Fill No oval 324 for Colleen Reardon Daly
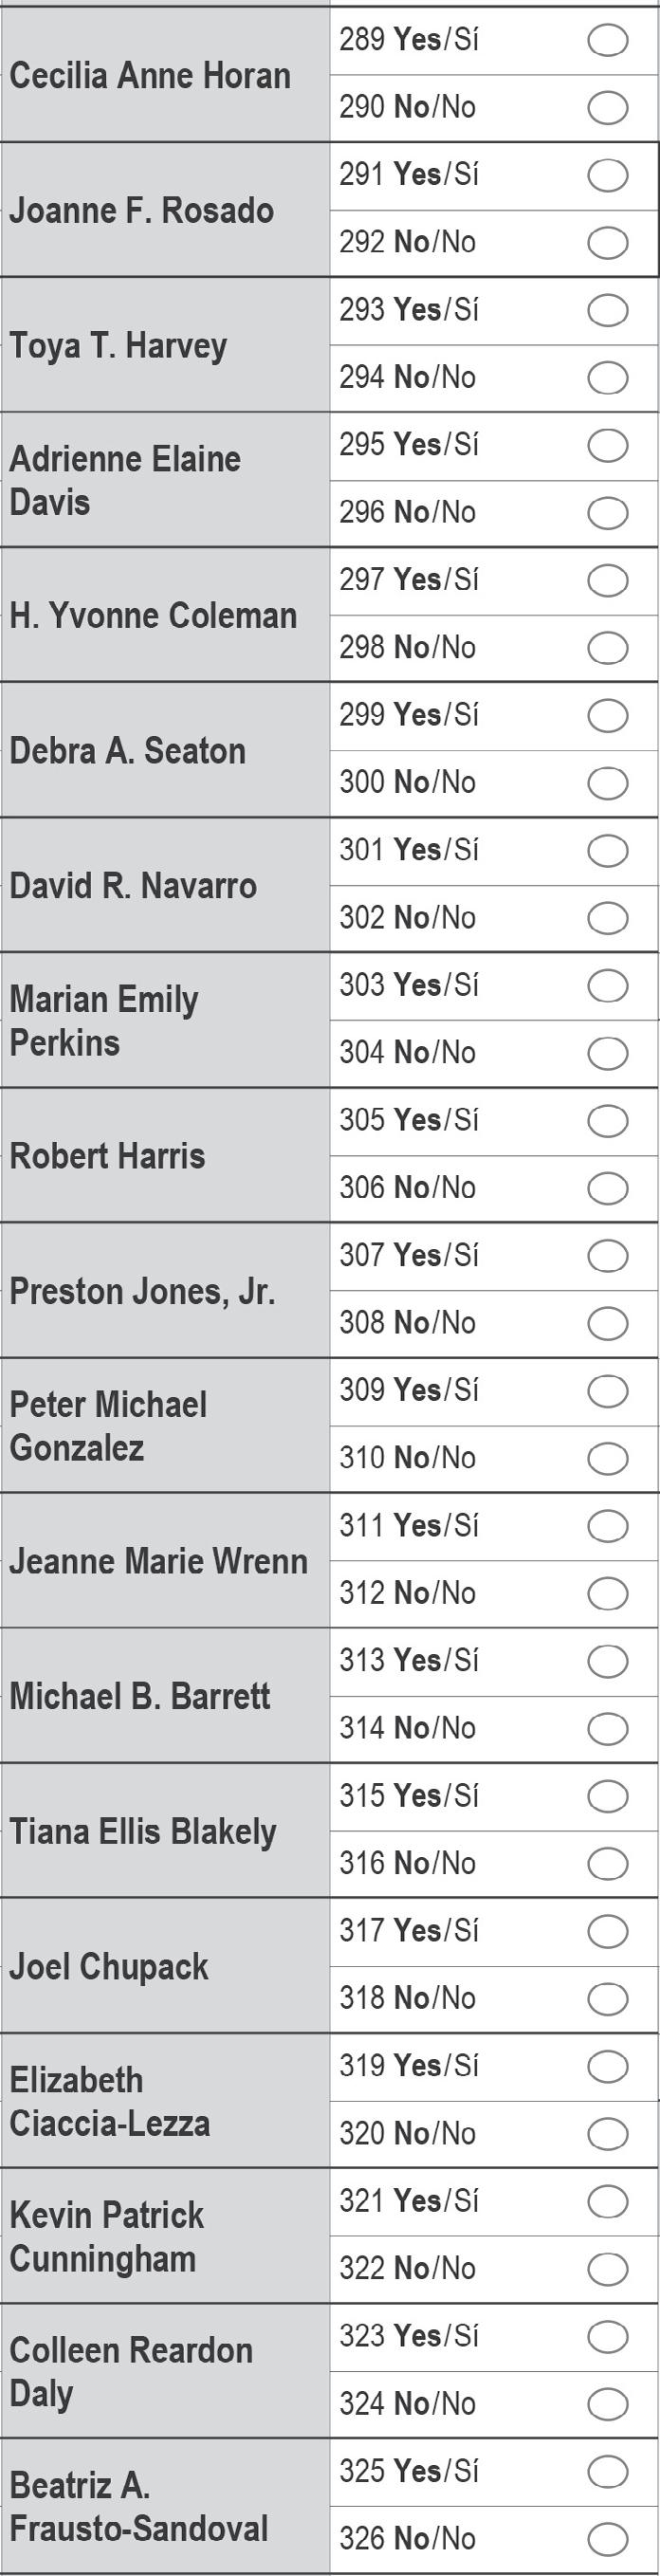This screenshot has width=660, height=2576. click(607, 2404)
